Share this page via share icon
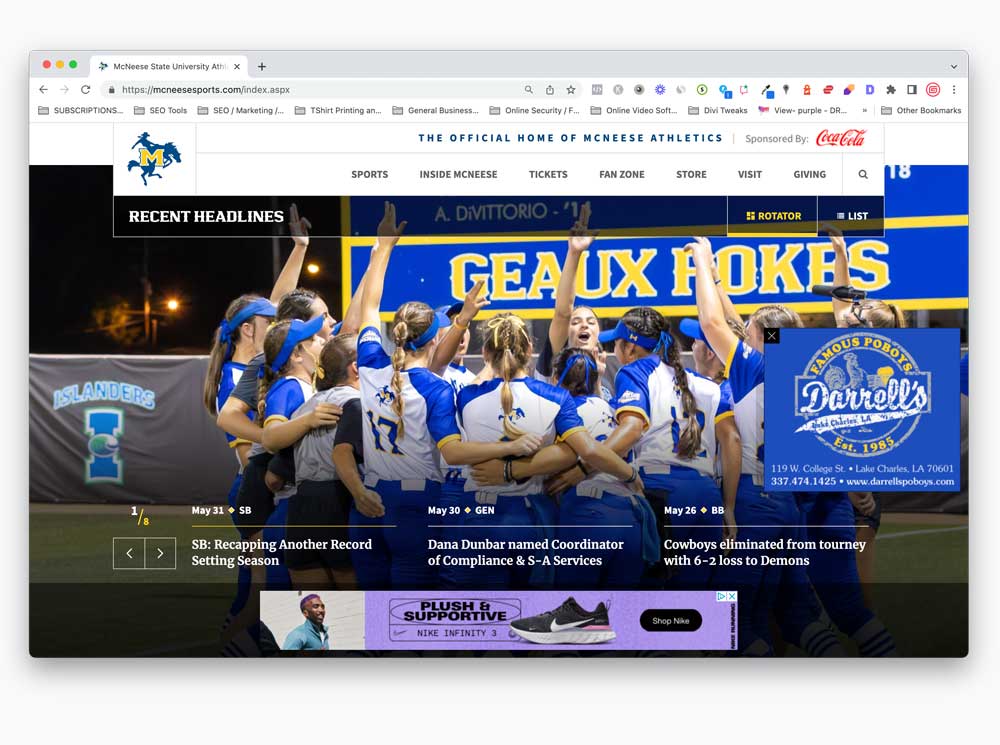Image resolution: width=1000 pixels, height=745 pixels. pyautogui.click(x=550, y=90)
